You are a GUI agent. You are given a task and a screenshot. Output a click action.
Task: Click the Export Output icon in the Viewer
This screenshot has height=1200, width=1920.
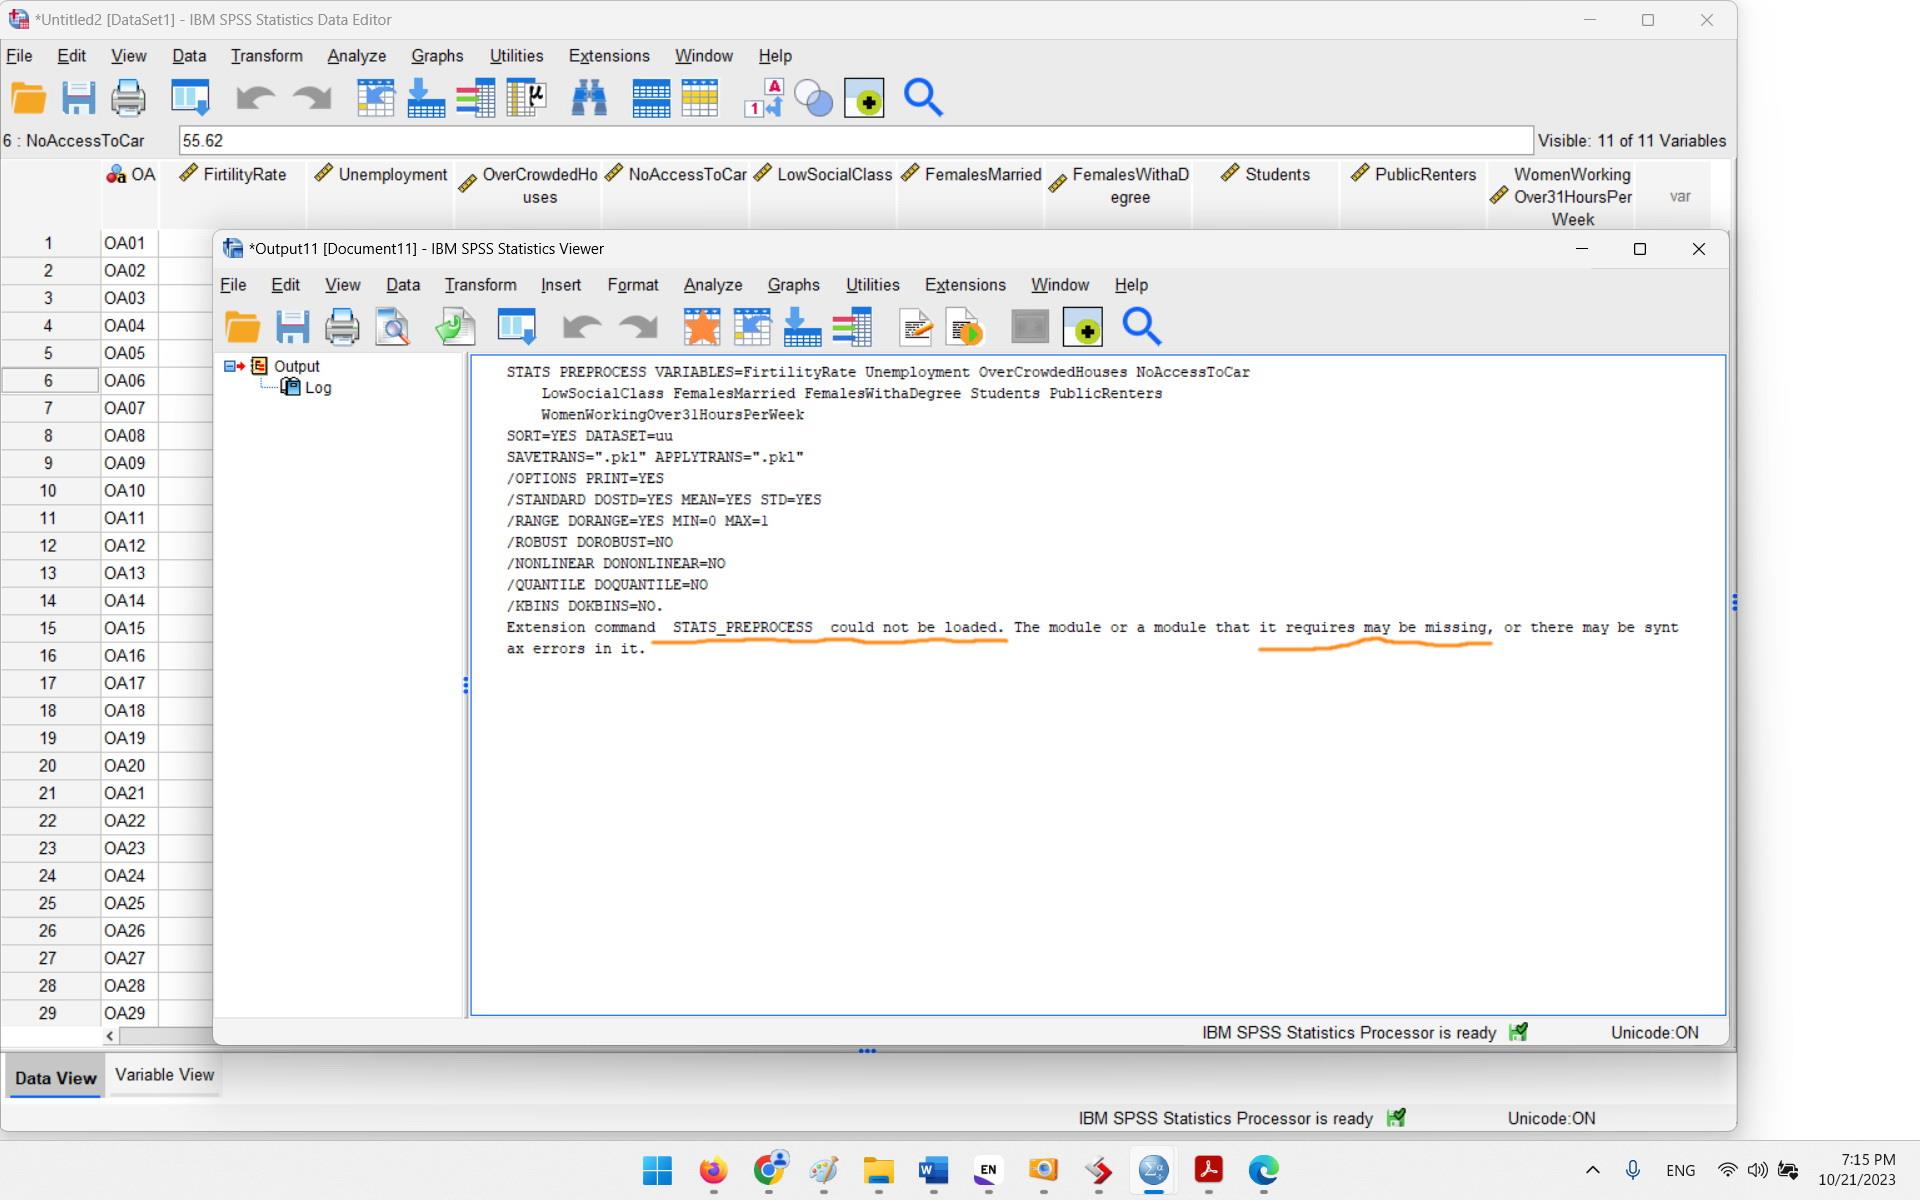coord(455,327)
